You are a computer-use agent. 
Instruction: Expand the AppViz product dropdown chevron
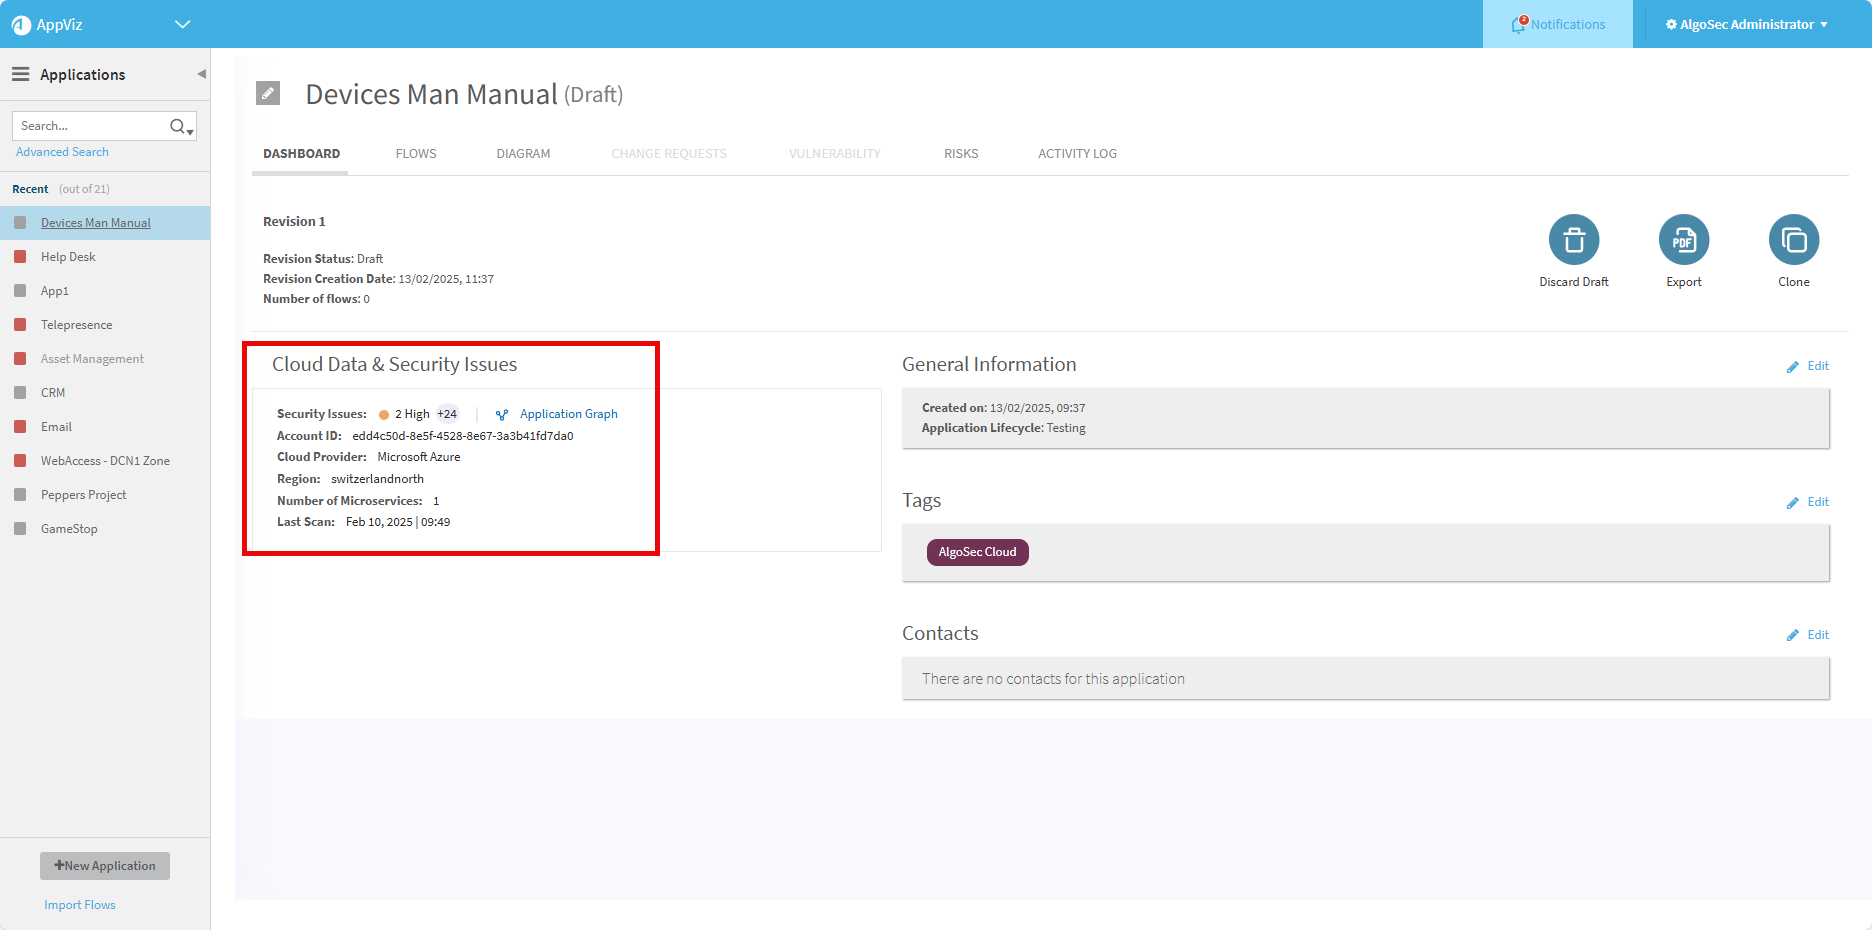point(182,24)
